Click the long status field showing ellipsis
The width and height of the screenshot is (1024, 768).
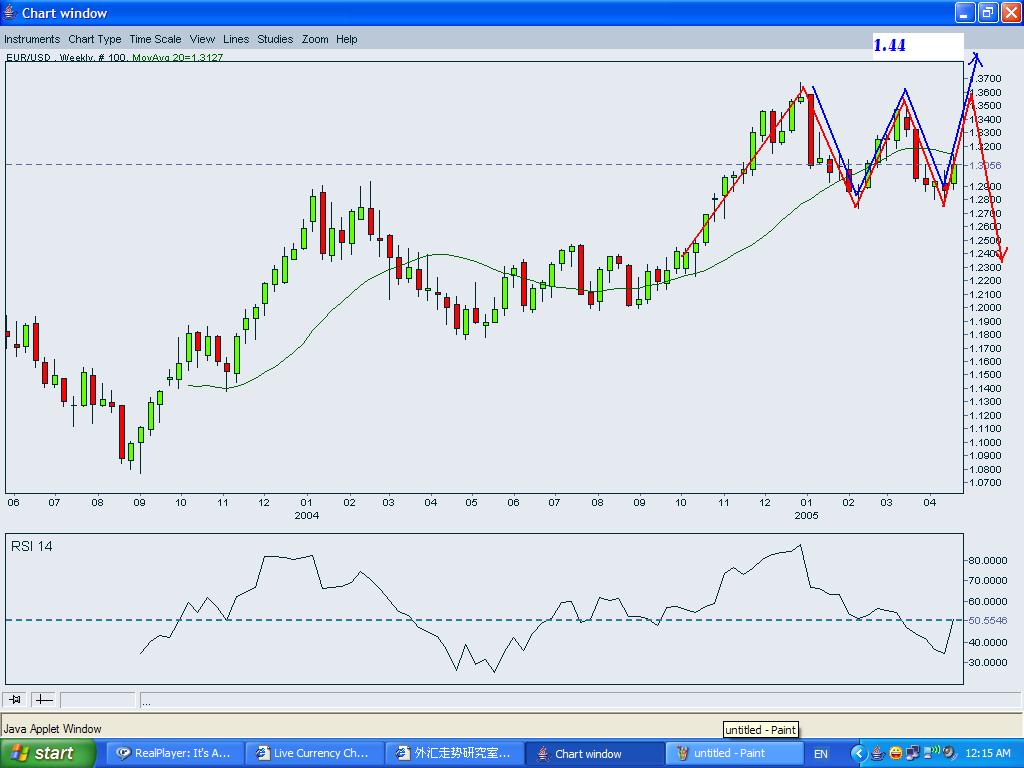580,700
